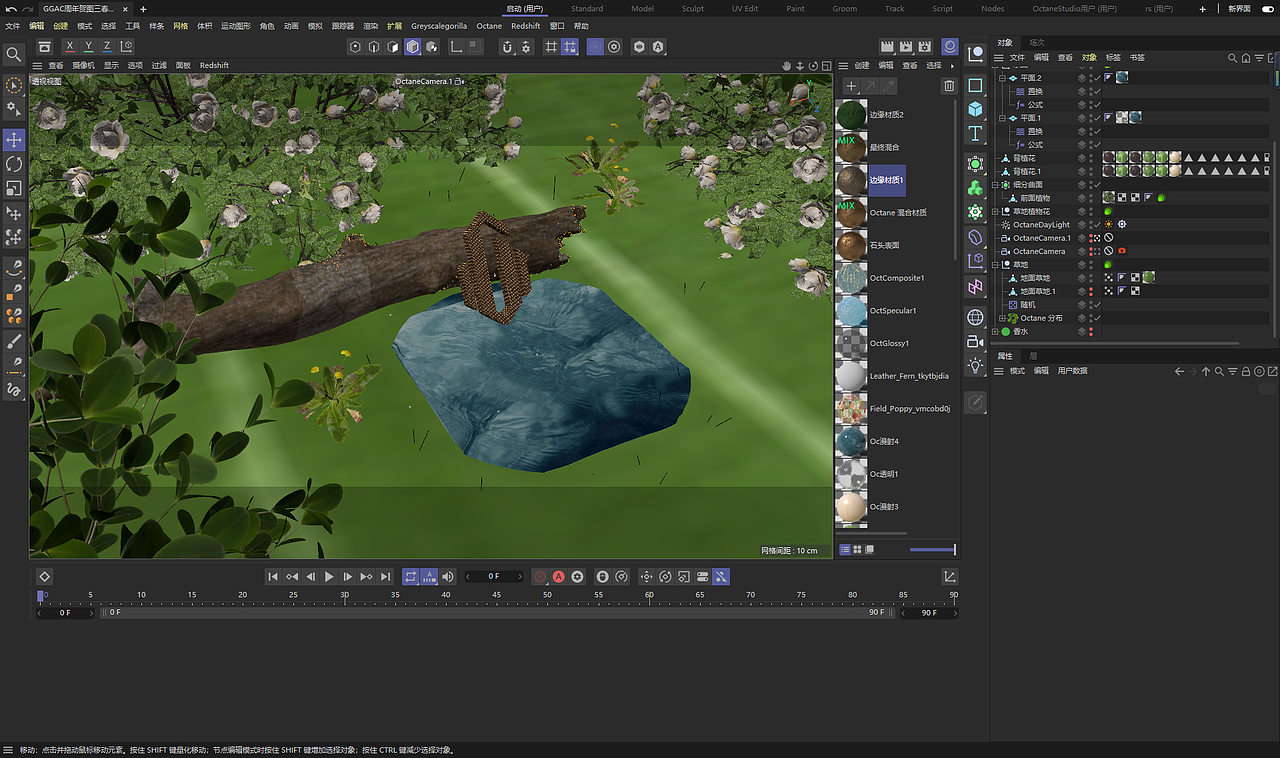Click the search icon in Object Manager

tap(1233, 58)
